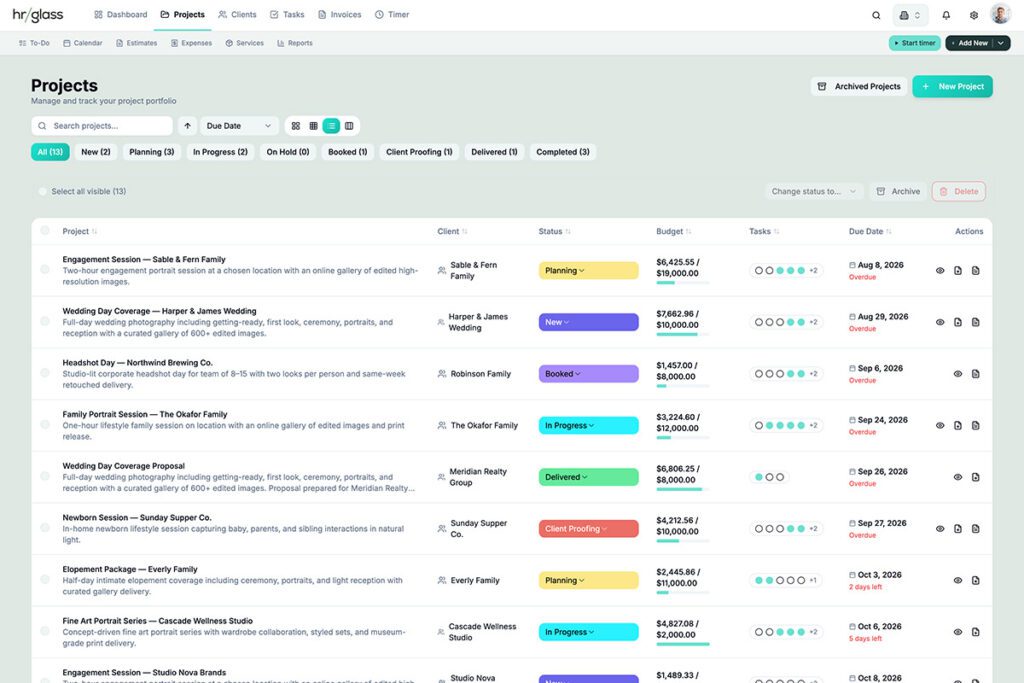Image resolution: width=1024 pixels, height=683 pixels.
Task: Click the document icon in the Fine Art Portrait row
Action: tap(975, 632)
